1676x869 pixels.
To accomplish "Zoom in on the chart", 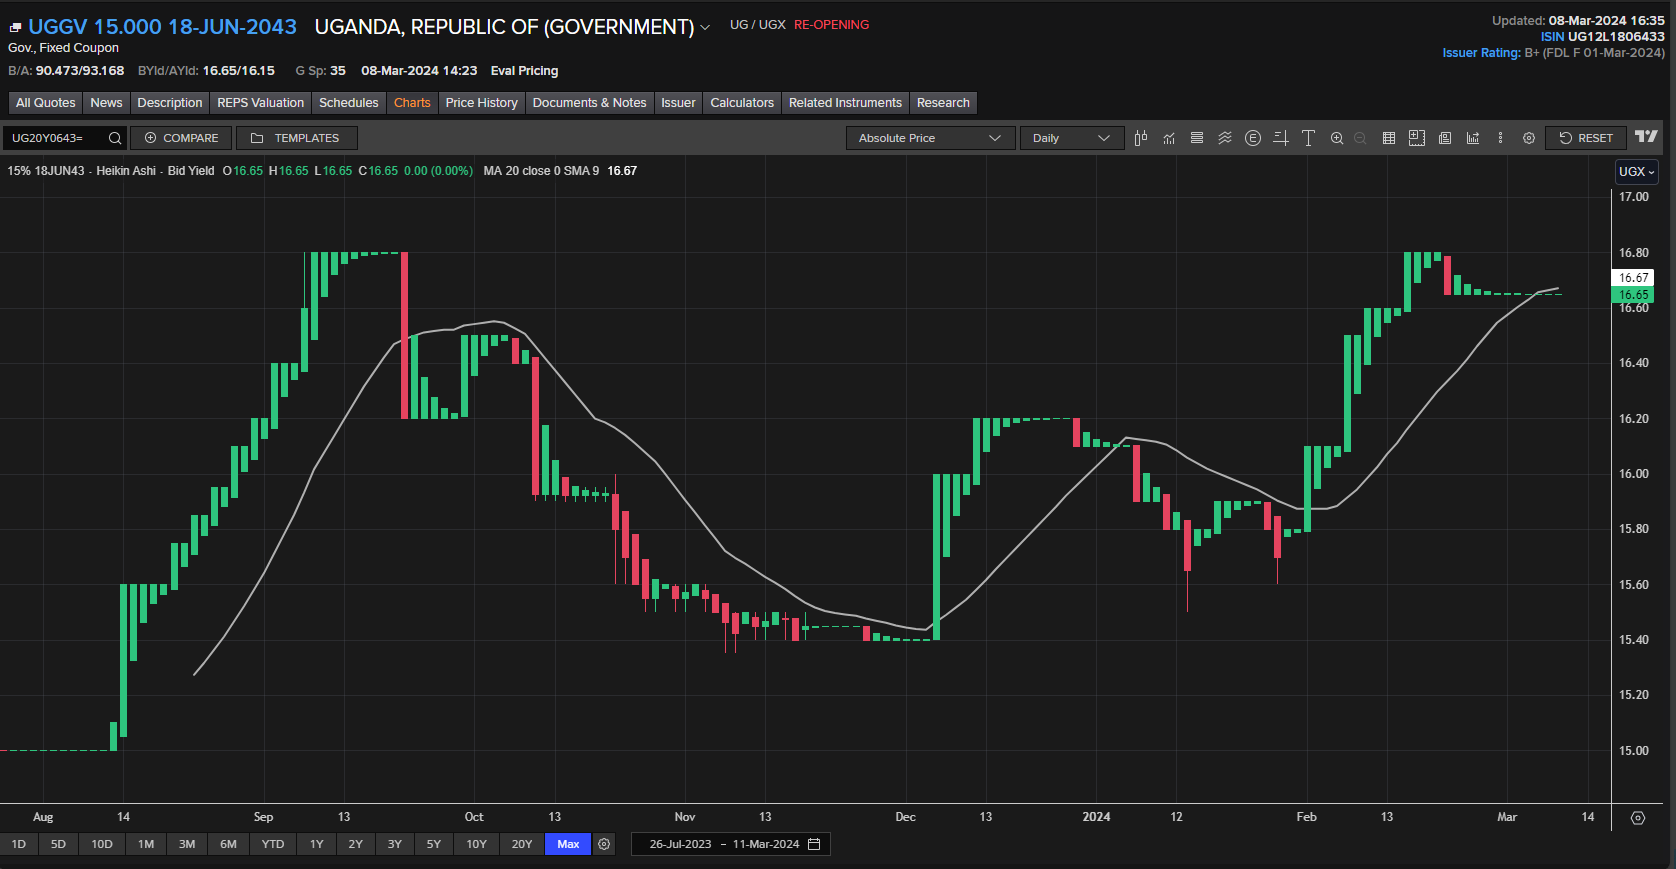I will point(1337,138).
